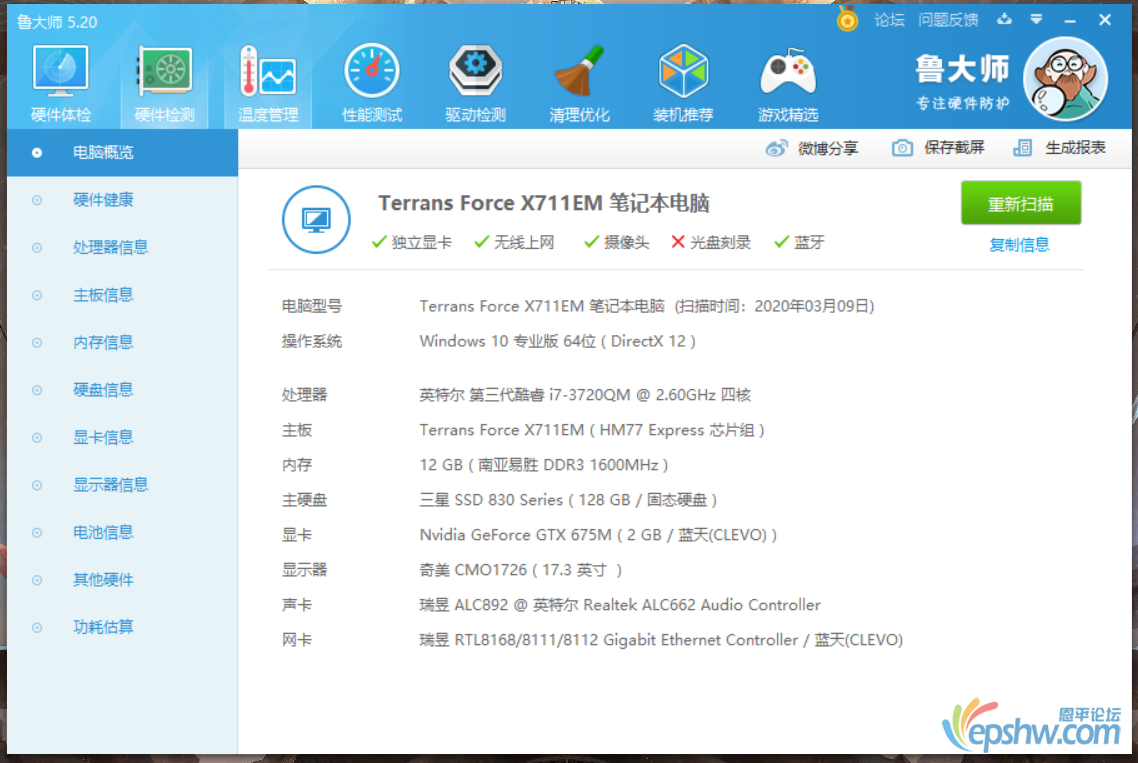Click report icon for 生成报表
Screen dimensions: 1138x763
[x=1023, y=148]
